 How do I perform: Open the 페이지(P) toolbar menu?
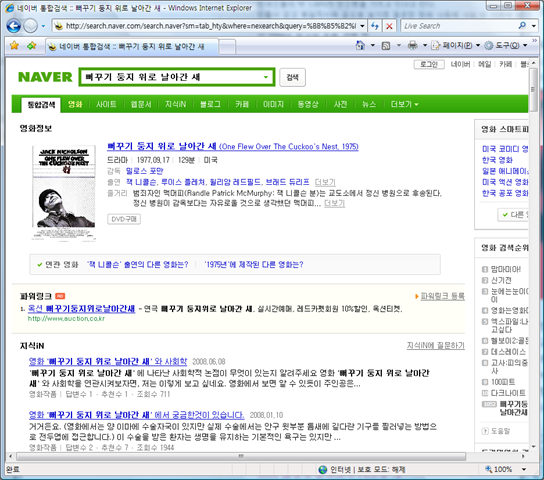[x=456, y=45]
